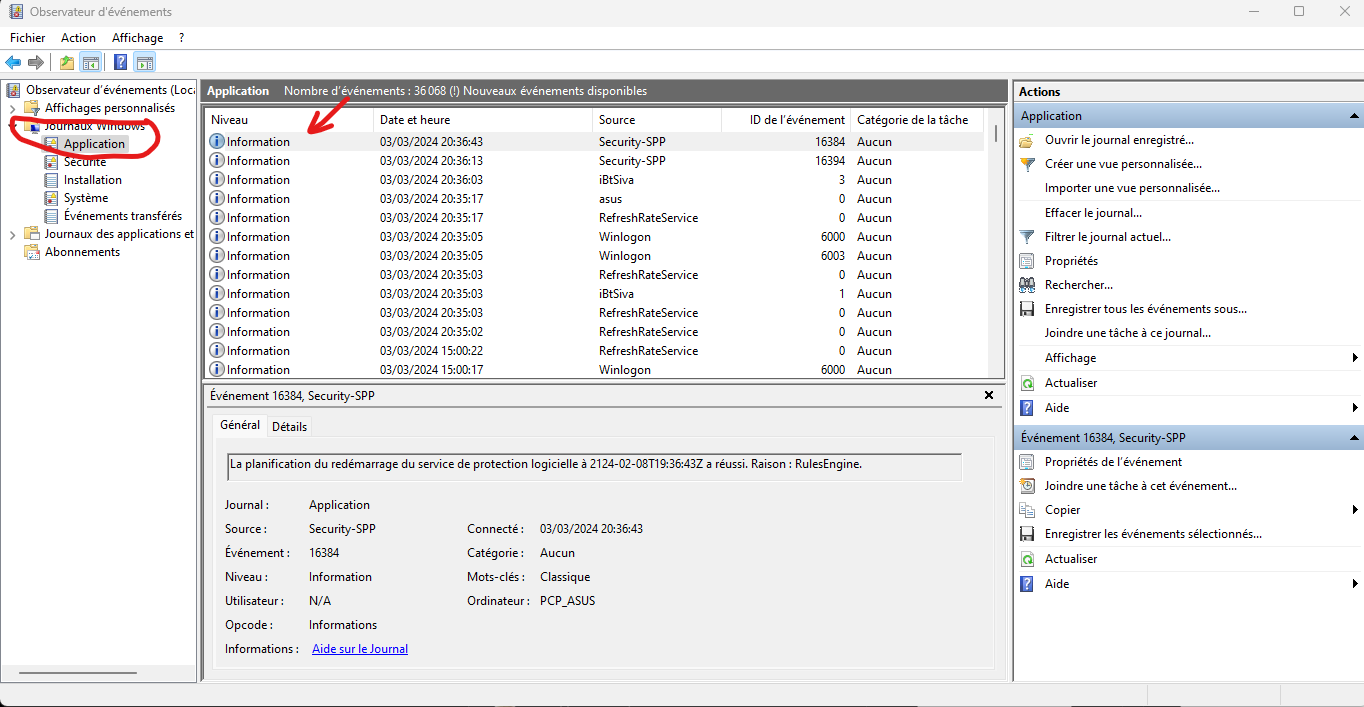Click the blue help question-mark toolbar icon
Image resolution: width=1364 pixels, height=707 pixels.
[120, 63]
